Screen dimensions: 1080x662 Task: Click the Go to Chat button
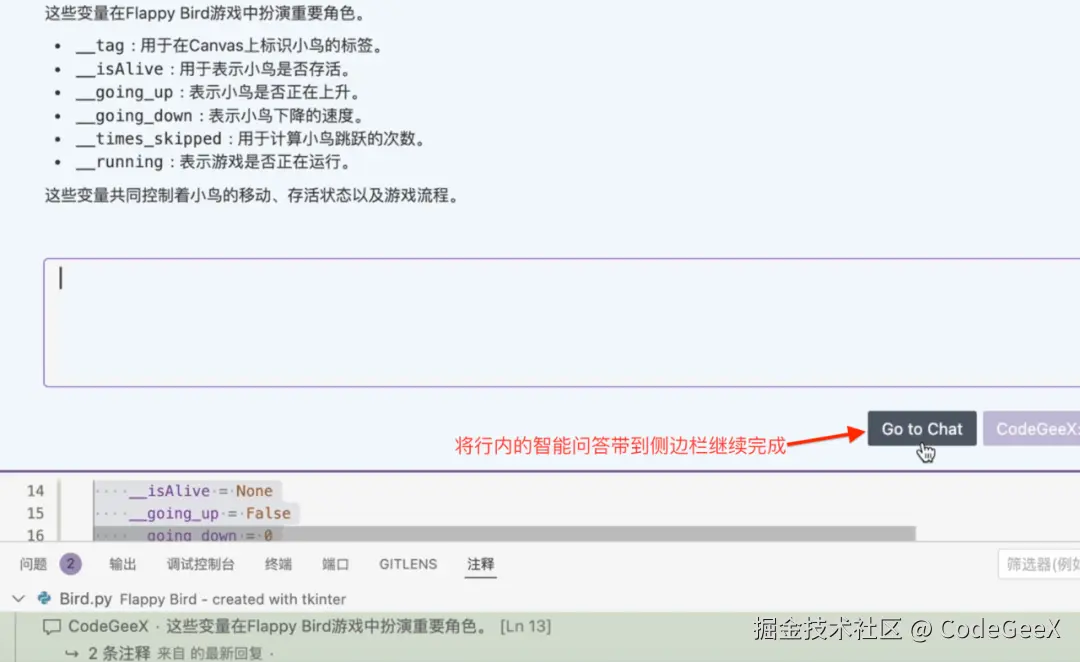tap(921, 428)
